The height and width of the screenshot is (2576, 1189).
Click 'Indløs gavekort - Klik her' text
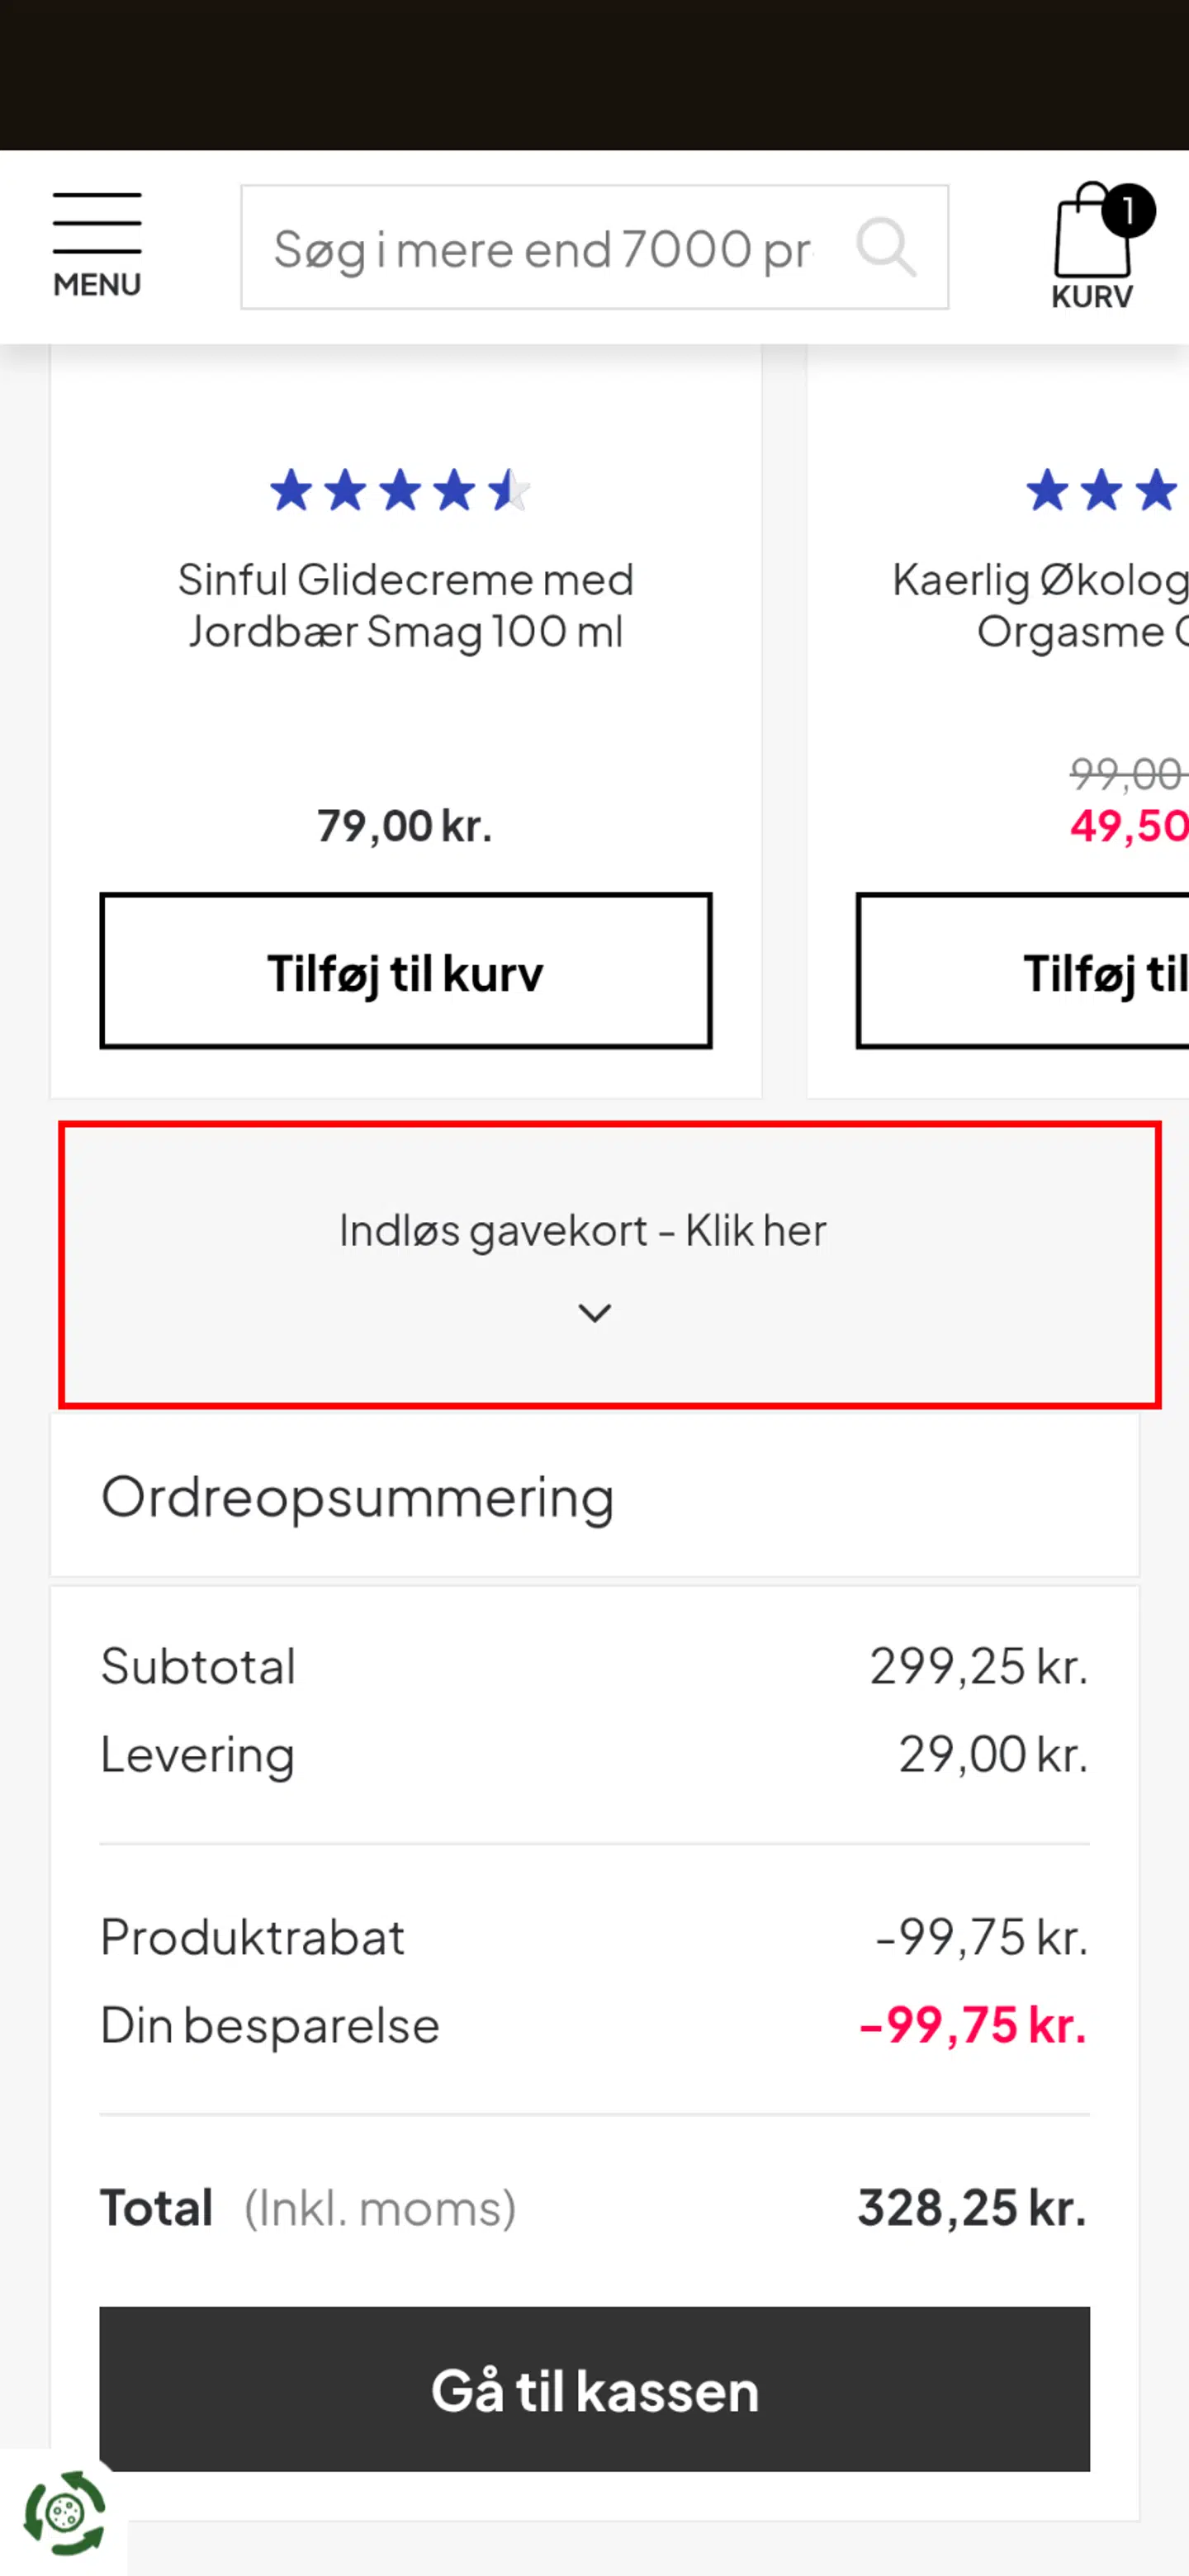[x=583, y=1231]
